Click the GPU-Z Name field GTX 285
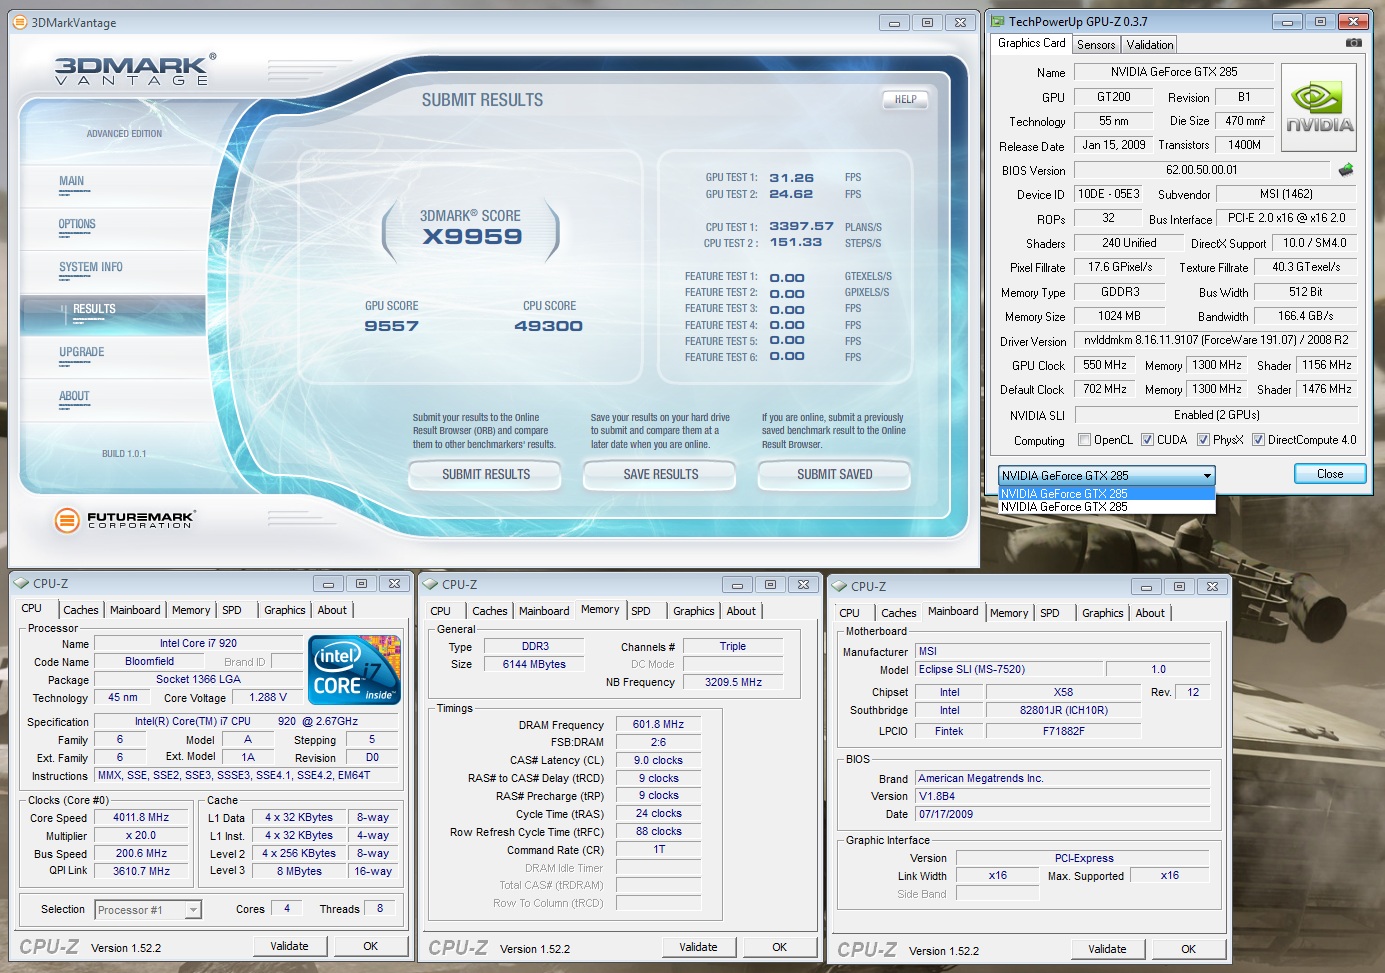The width and height of the screenshot is (1385, 973). [x=1174, y=72]
